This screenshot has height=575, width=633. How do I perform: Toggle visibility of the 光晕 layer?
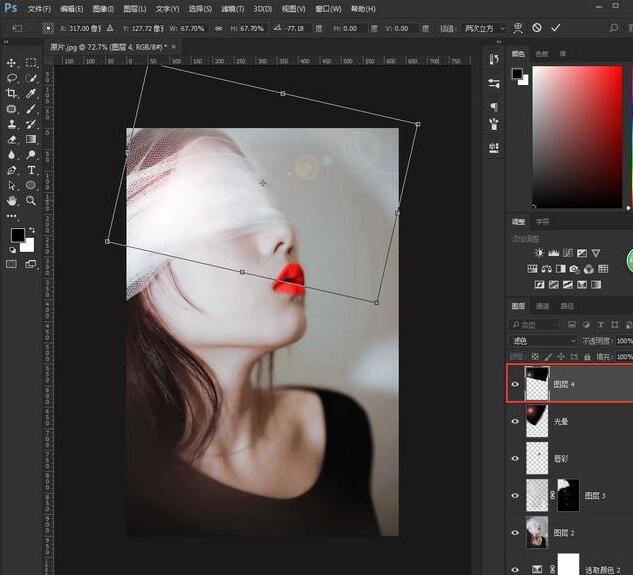pyautogui.click(x=516, y=421)
